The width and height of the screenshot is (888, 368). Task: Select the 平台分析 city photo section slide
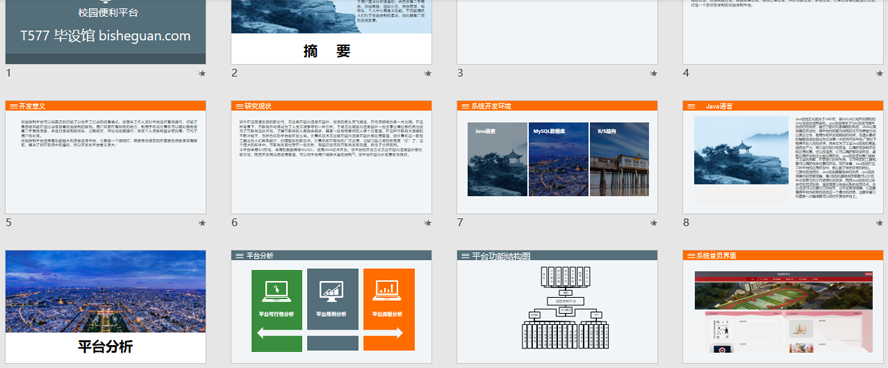click(x=105, y=307)
